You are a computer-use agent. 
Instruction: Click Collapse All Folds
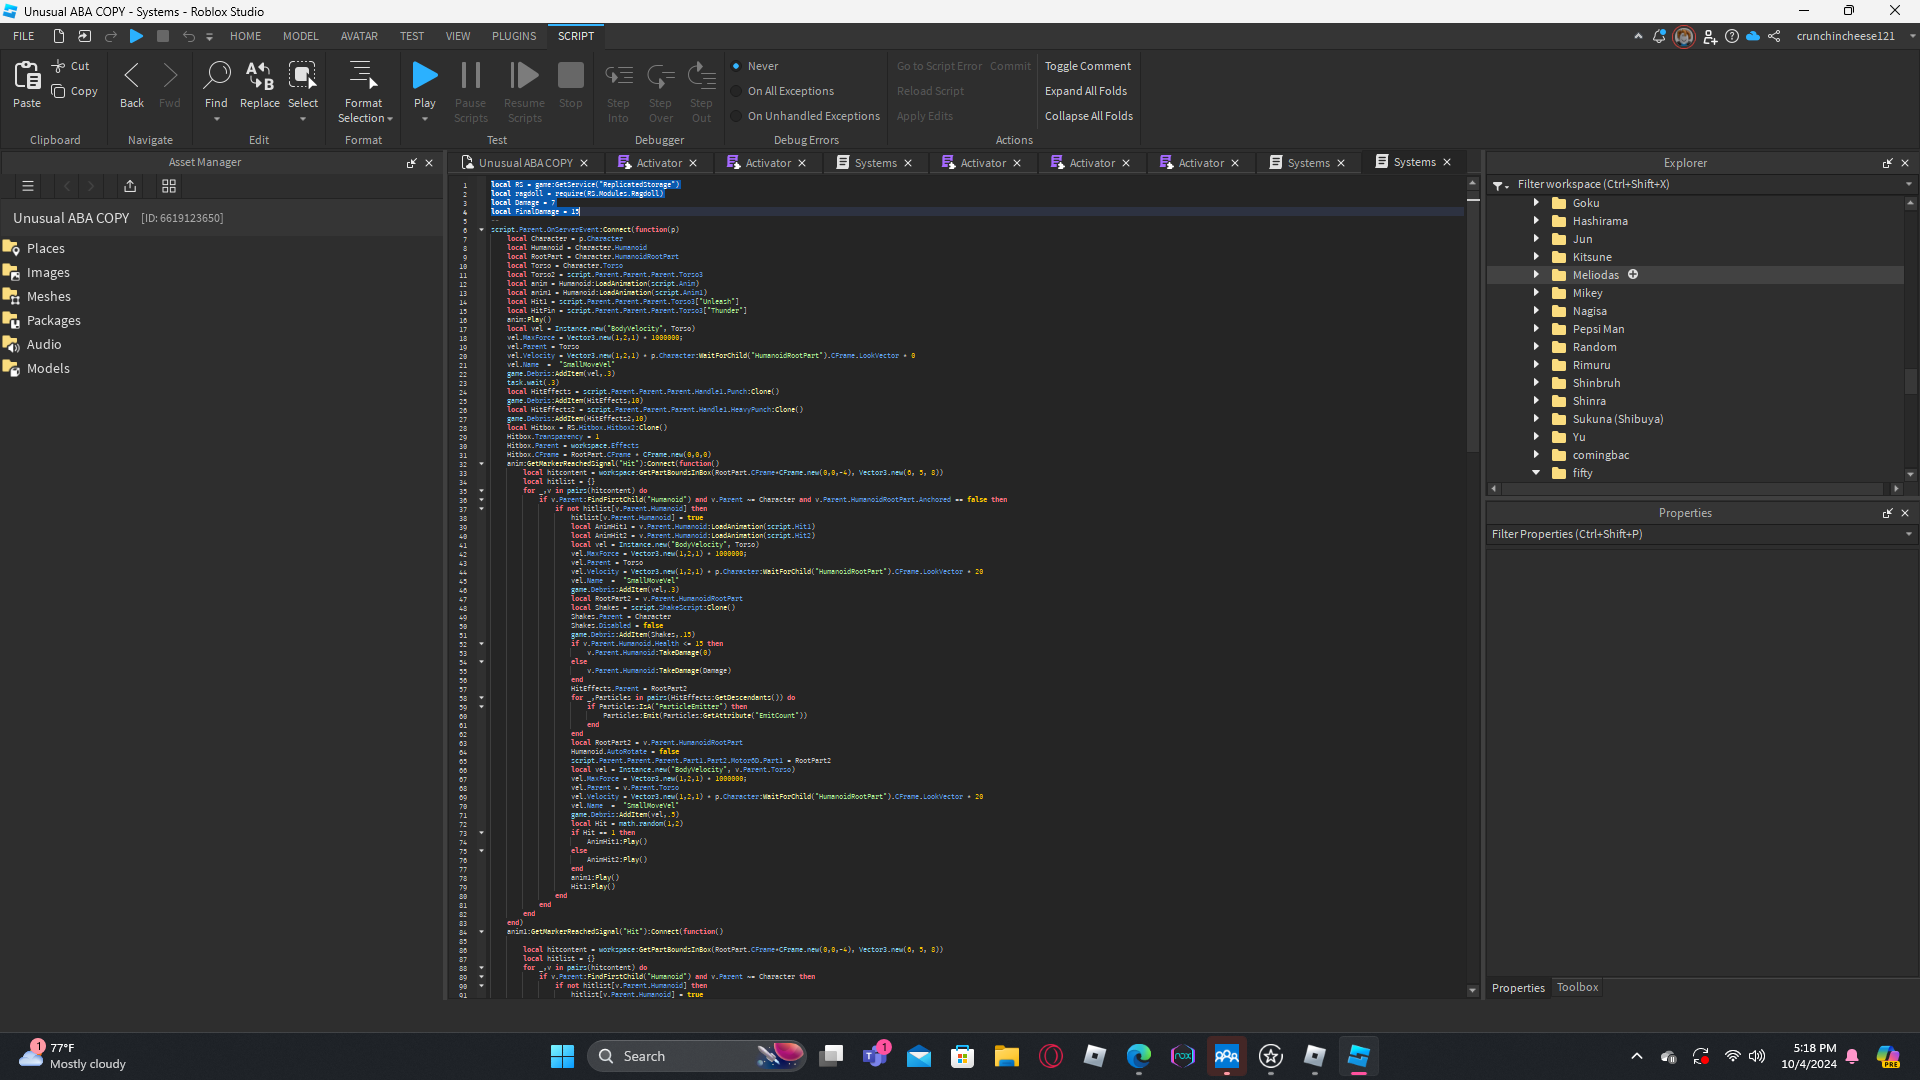tap(1089, 116)
